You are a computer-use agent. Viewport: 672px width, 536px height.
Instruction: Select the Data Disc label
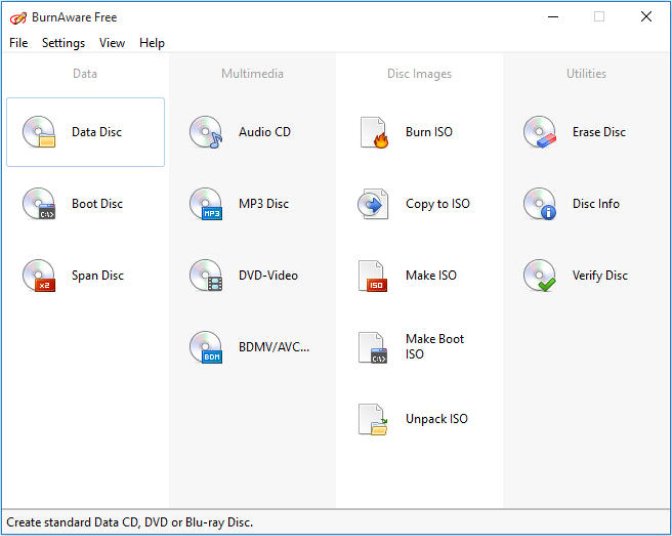97,132
